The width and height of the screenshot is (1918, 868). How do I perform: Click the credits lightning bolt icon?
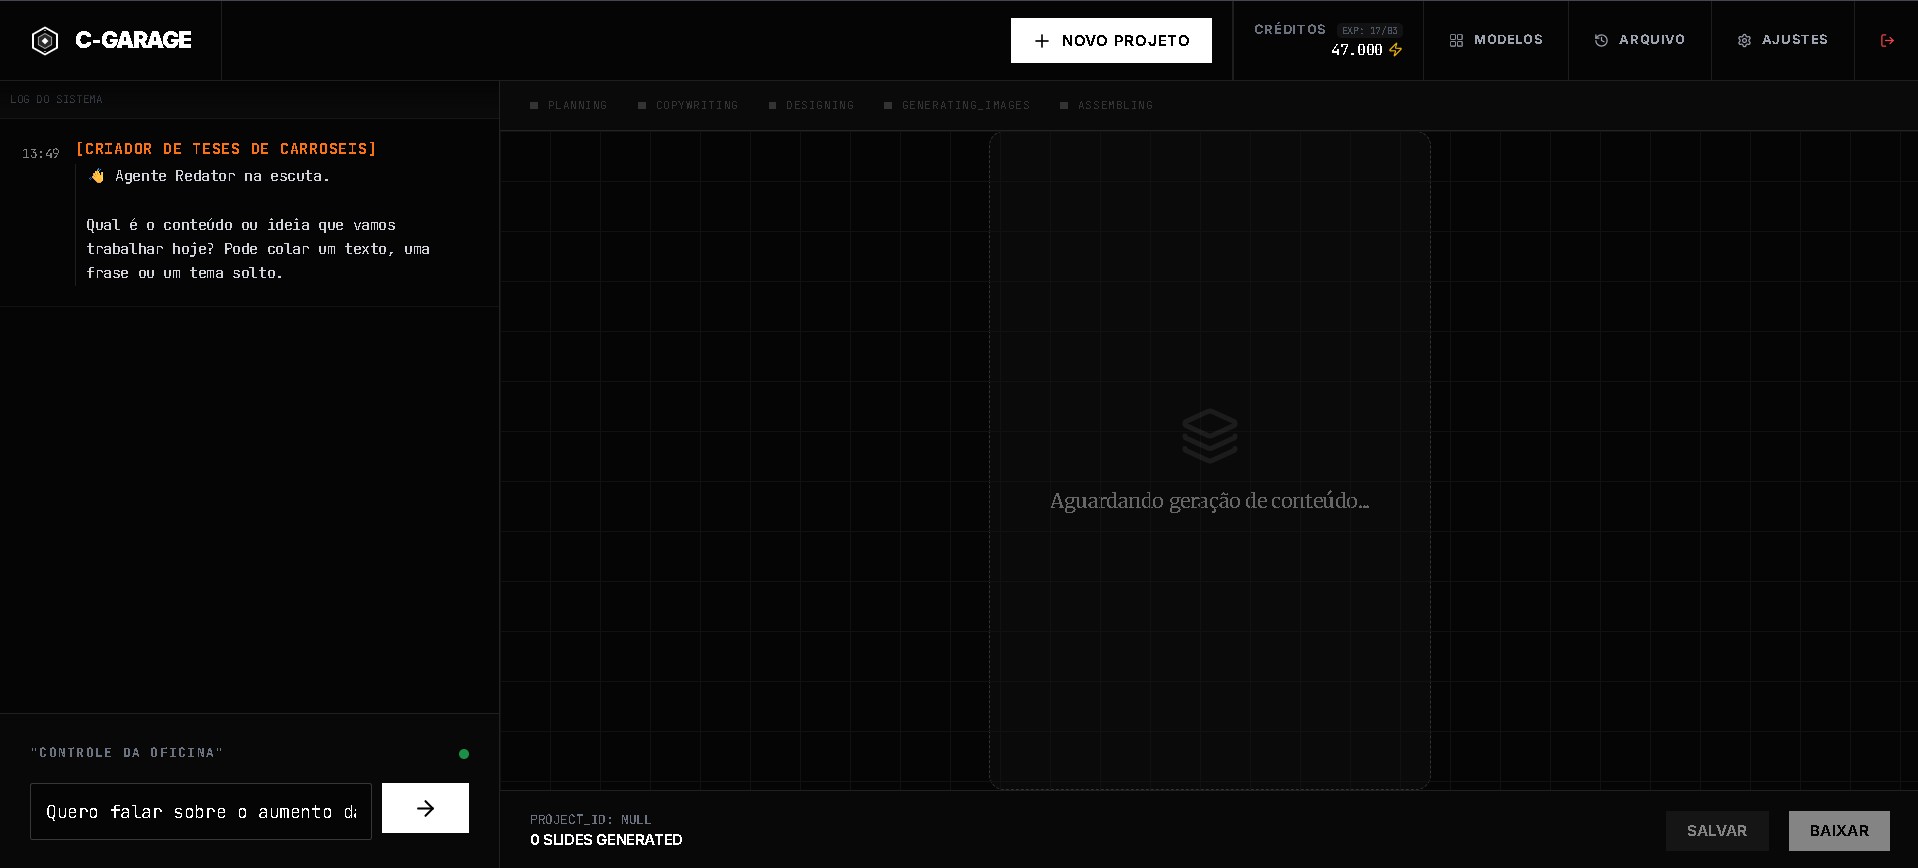point(1396,50)
